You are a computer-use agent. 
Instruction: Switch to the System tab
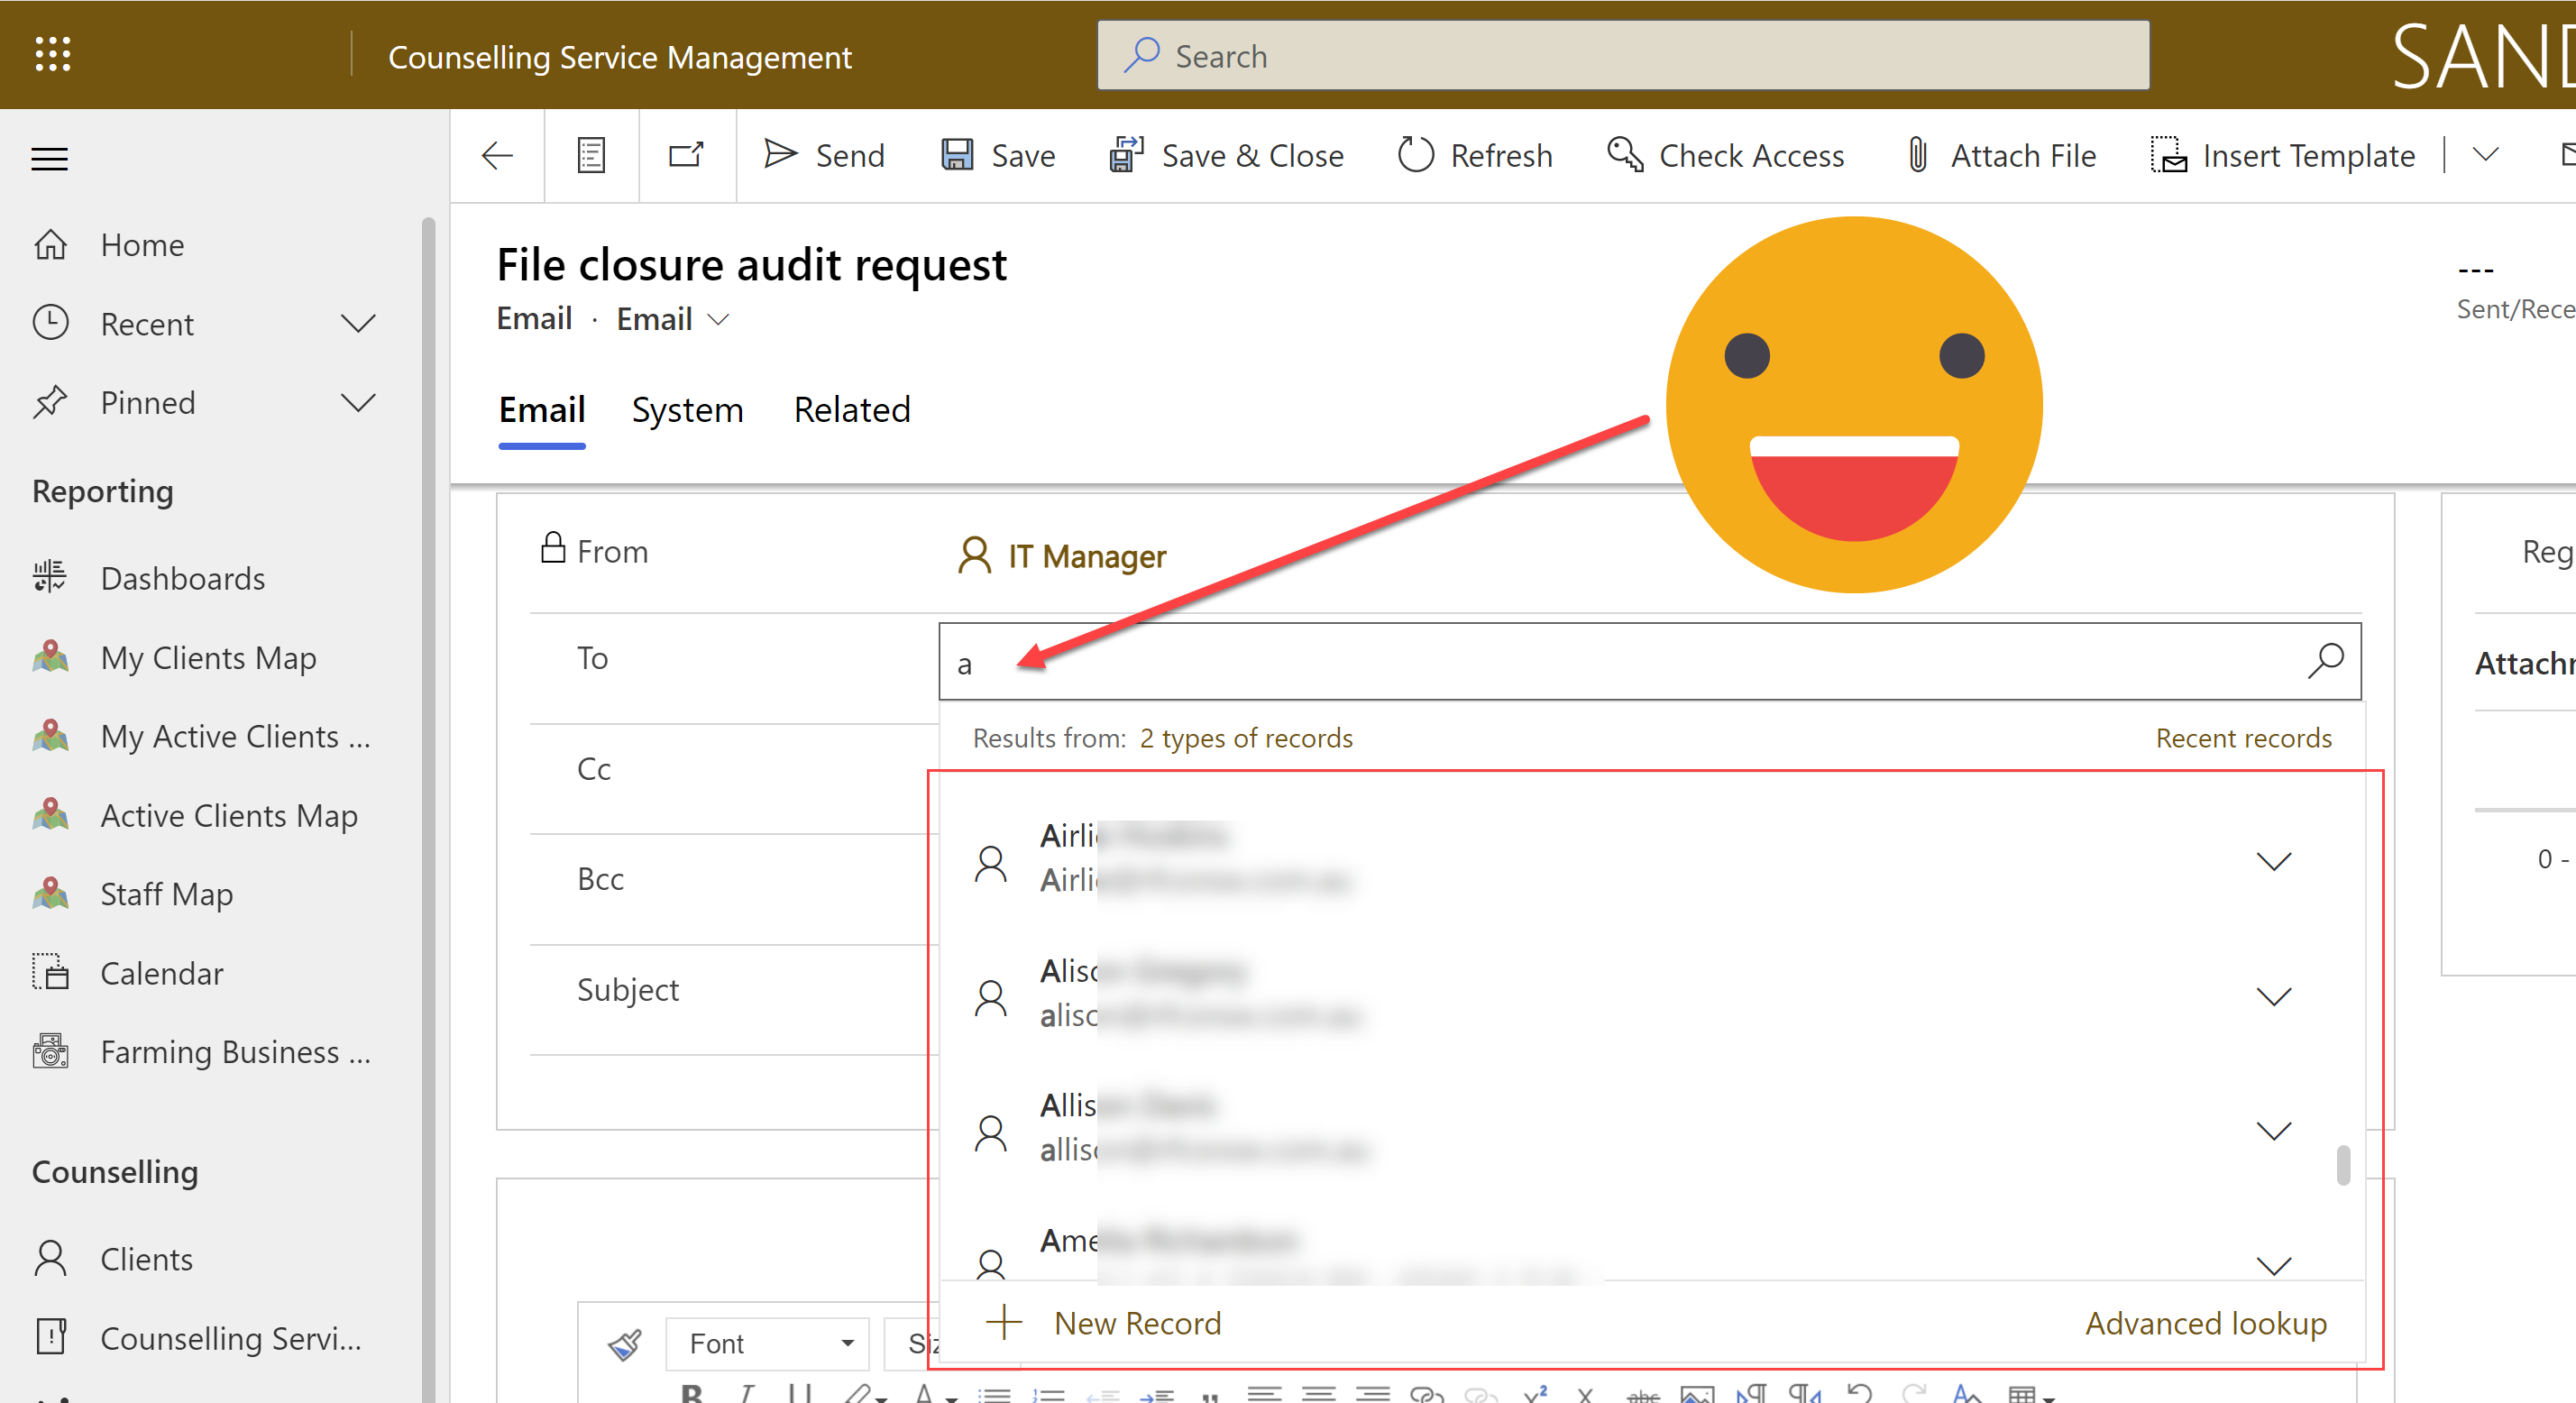pos(688,409)
